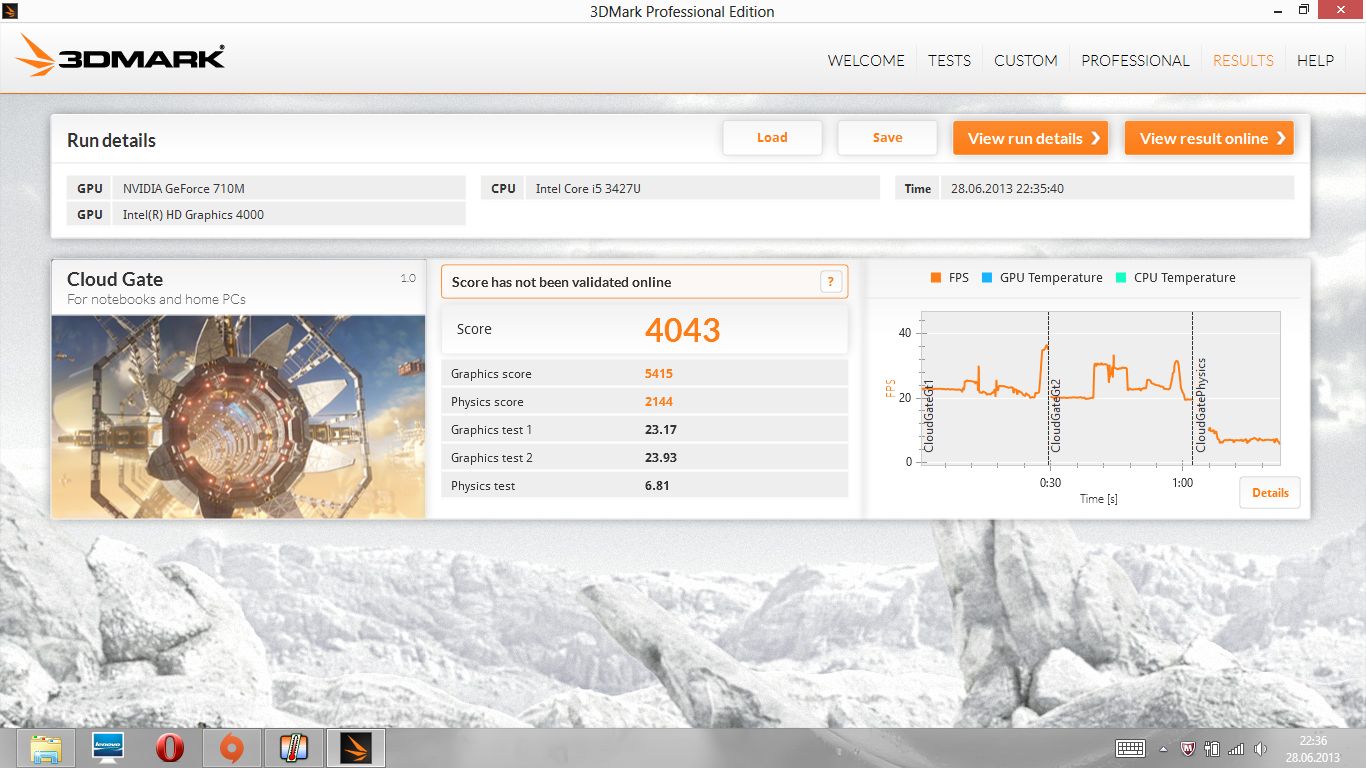Toggle GPU Temperature legend item
Screen dimensions: 1366x768
pos(1042,278)
